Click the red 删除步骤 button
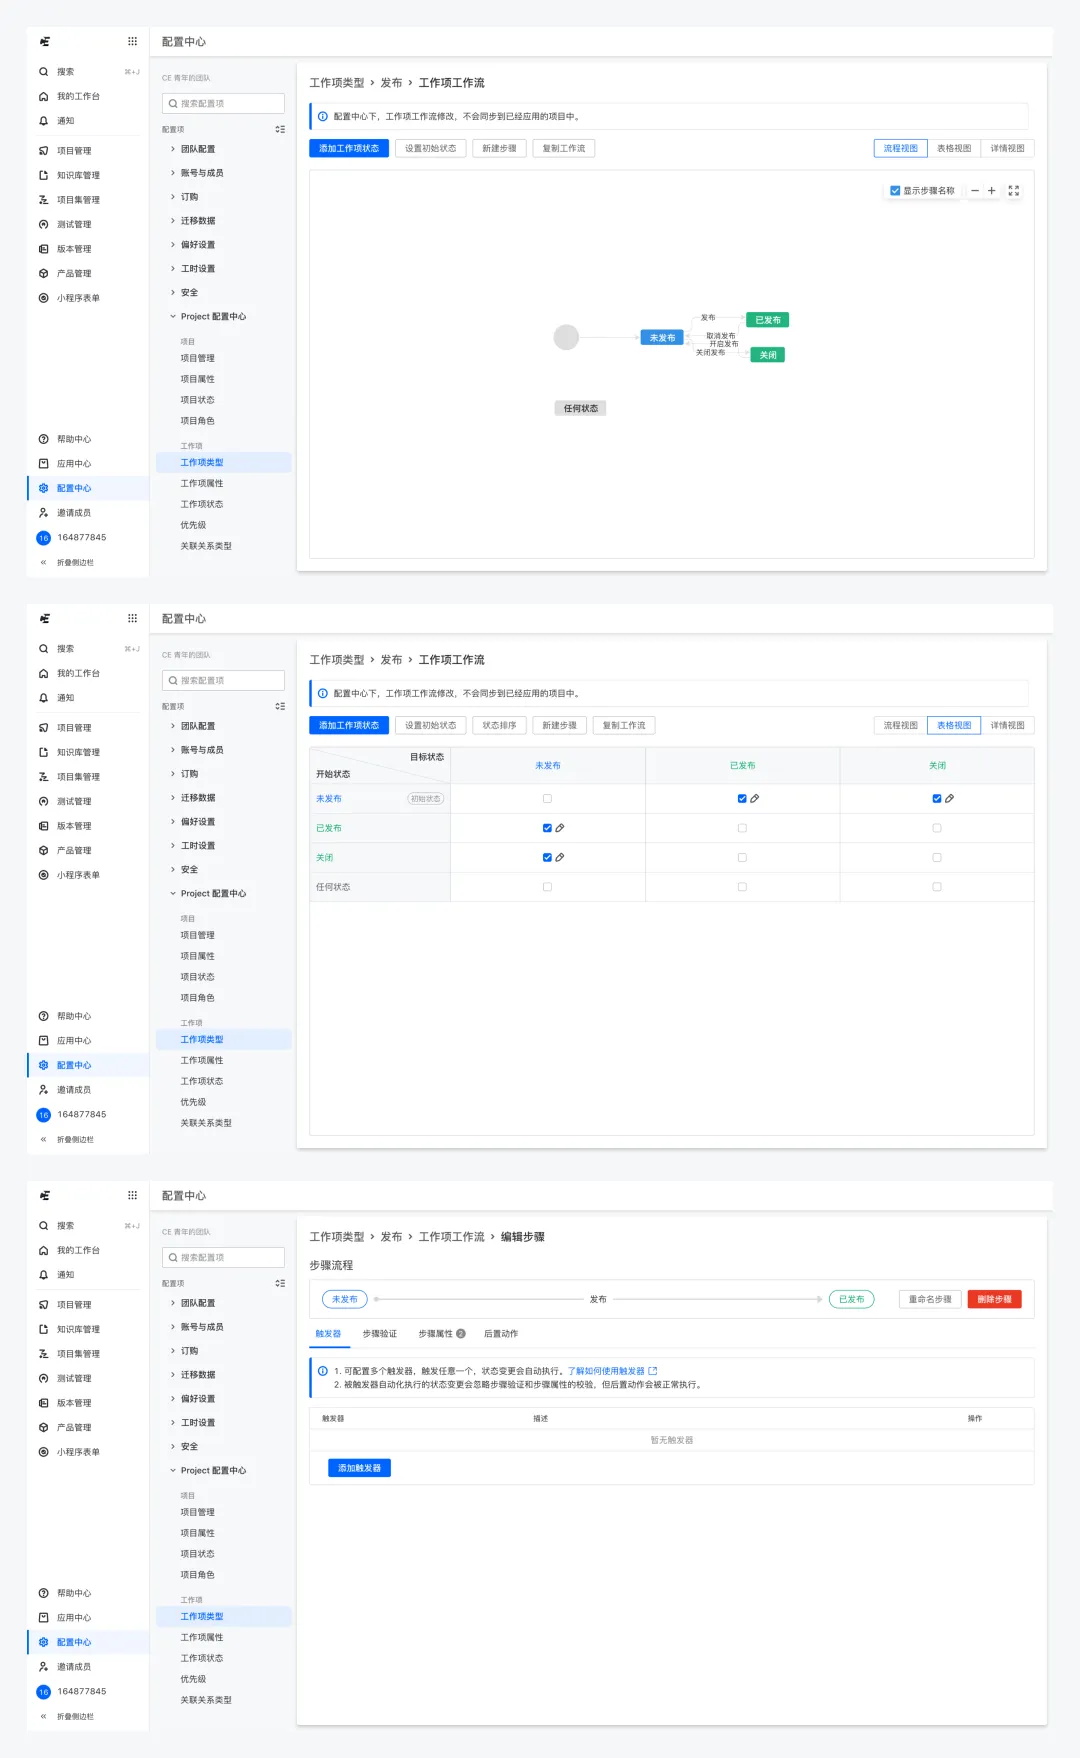The height and width of the screenshot is (1758, 1080). (994, 1299)
